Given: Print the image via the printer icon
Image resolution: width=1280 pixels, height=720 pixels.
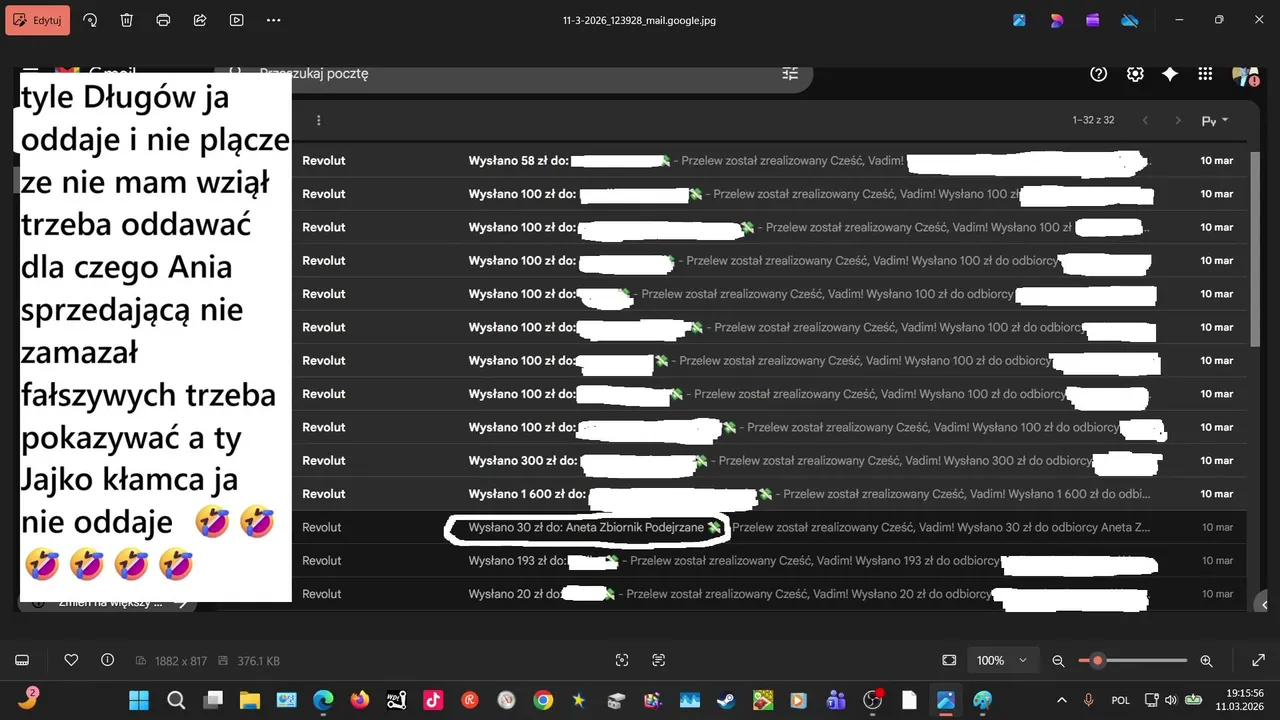Looking at the screenshot, I should pyautogui.click(x=163, y=20).
